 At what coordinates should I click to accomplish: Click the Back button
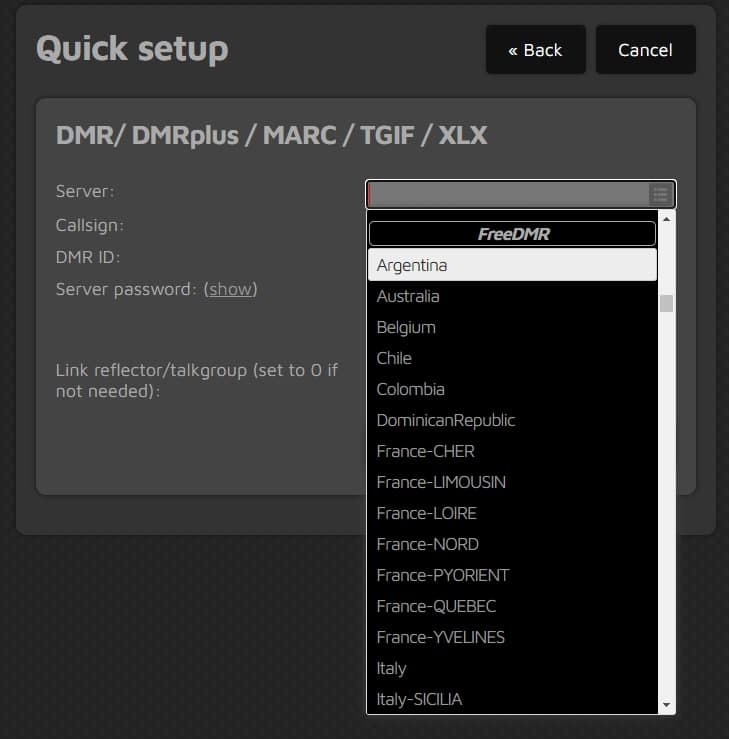pos(536,49)
